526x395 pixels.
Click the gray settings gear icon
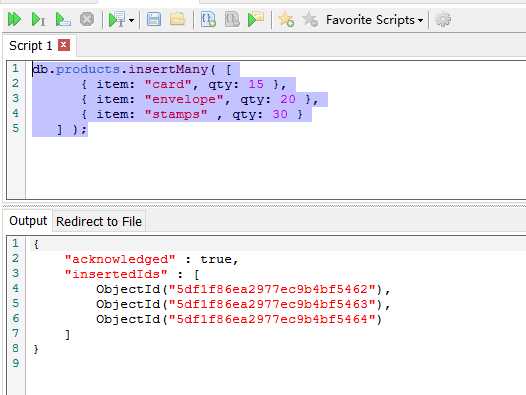[443, 19]
